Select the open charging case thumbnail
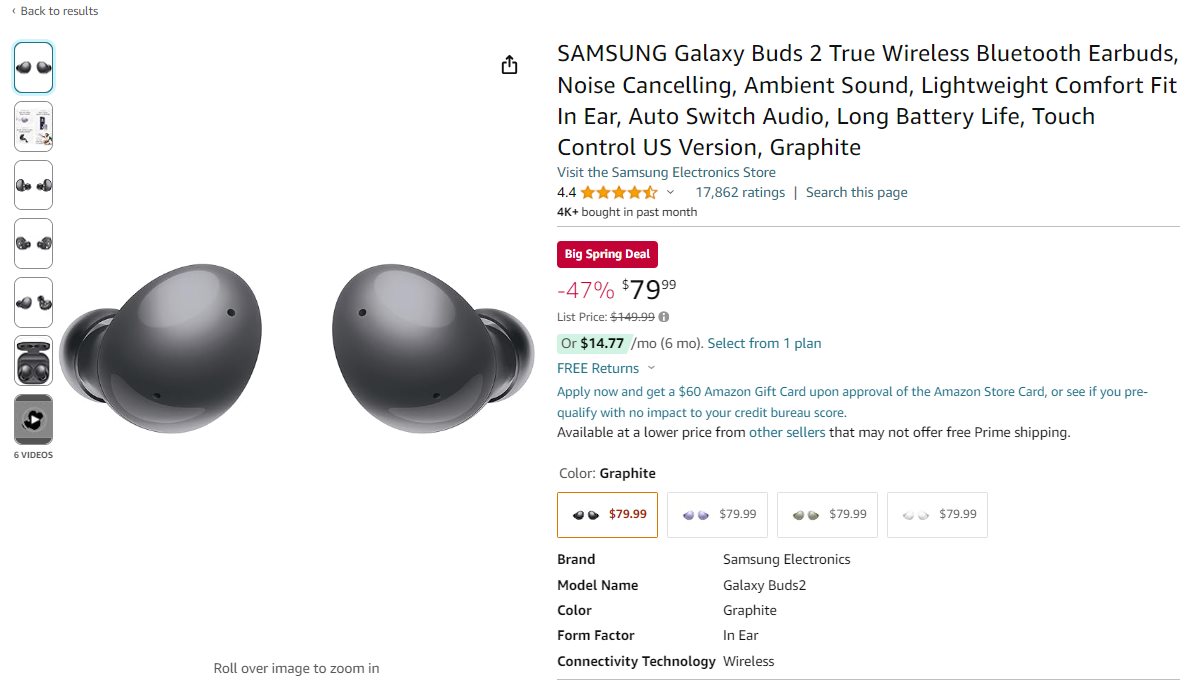 click(x=33, y=361)
